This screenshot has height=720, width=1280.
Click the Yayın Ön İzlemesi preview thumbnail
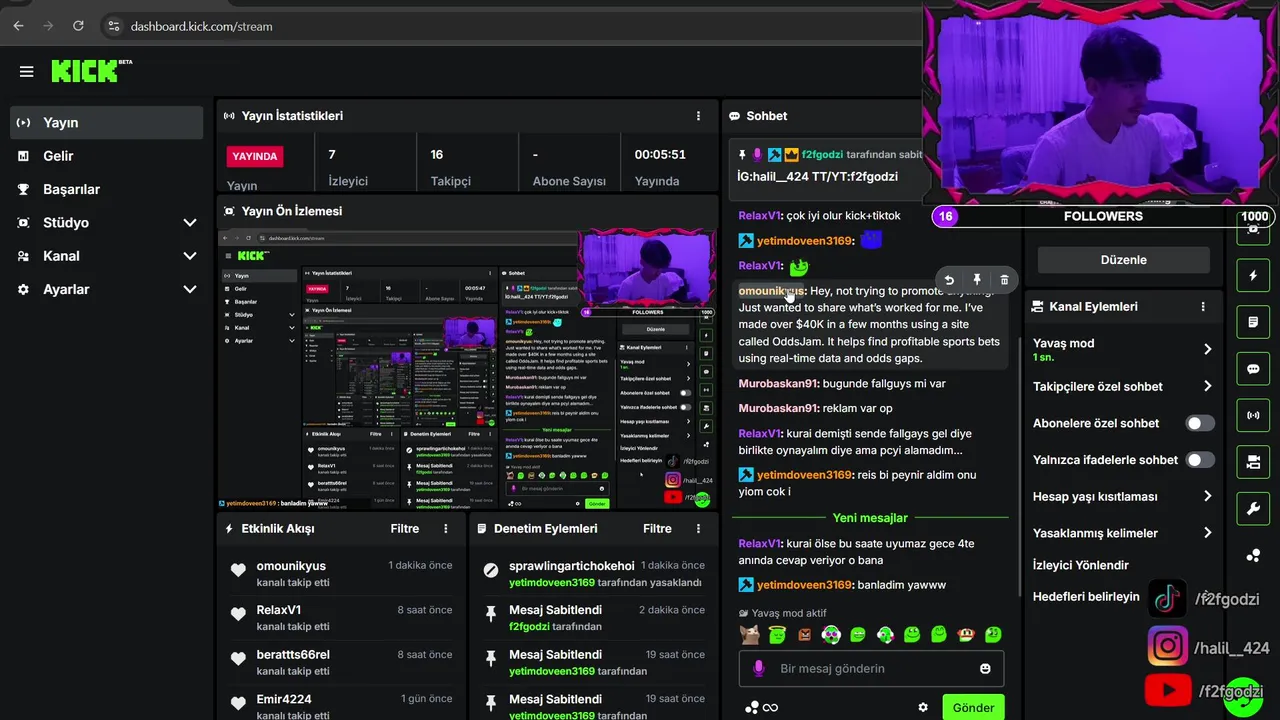pyautogui.click(x=467, y=370)
